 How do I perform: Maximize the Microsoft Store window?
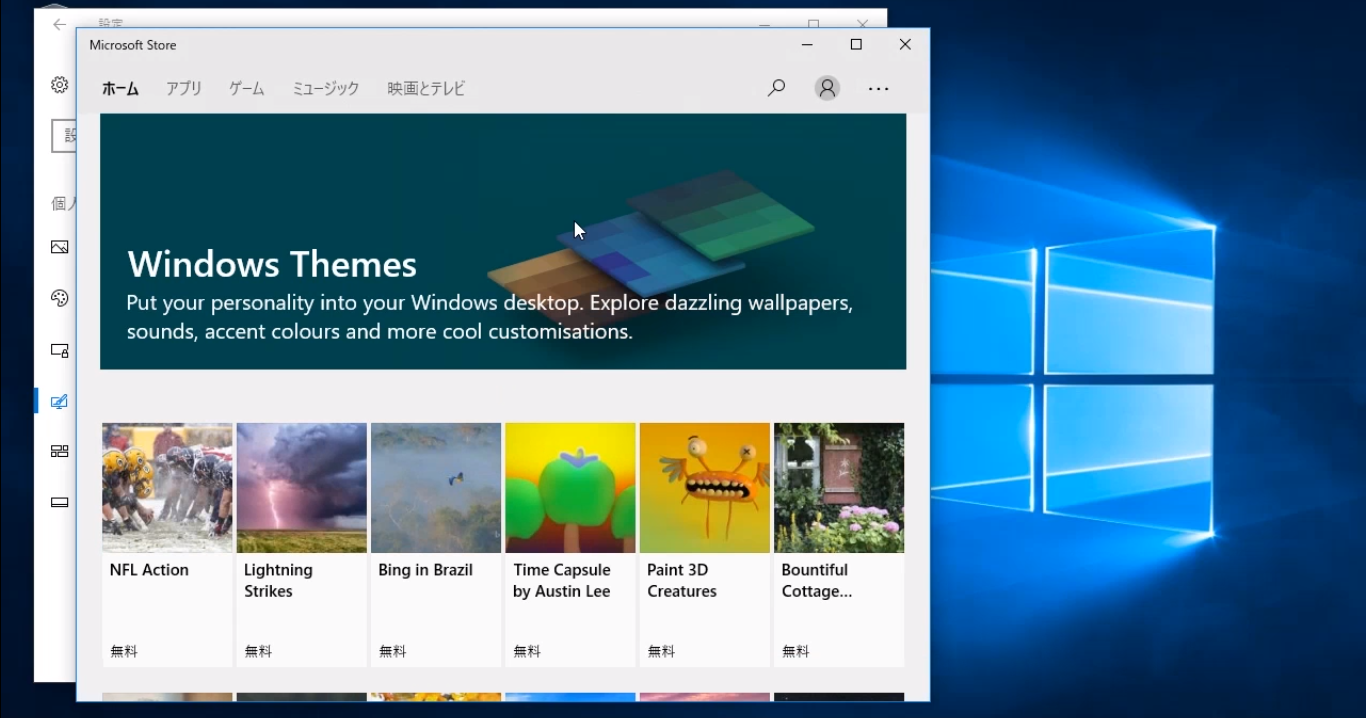(856, 45)
